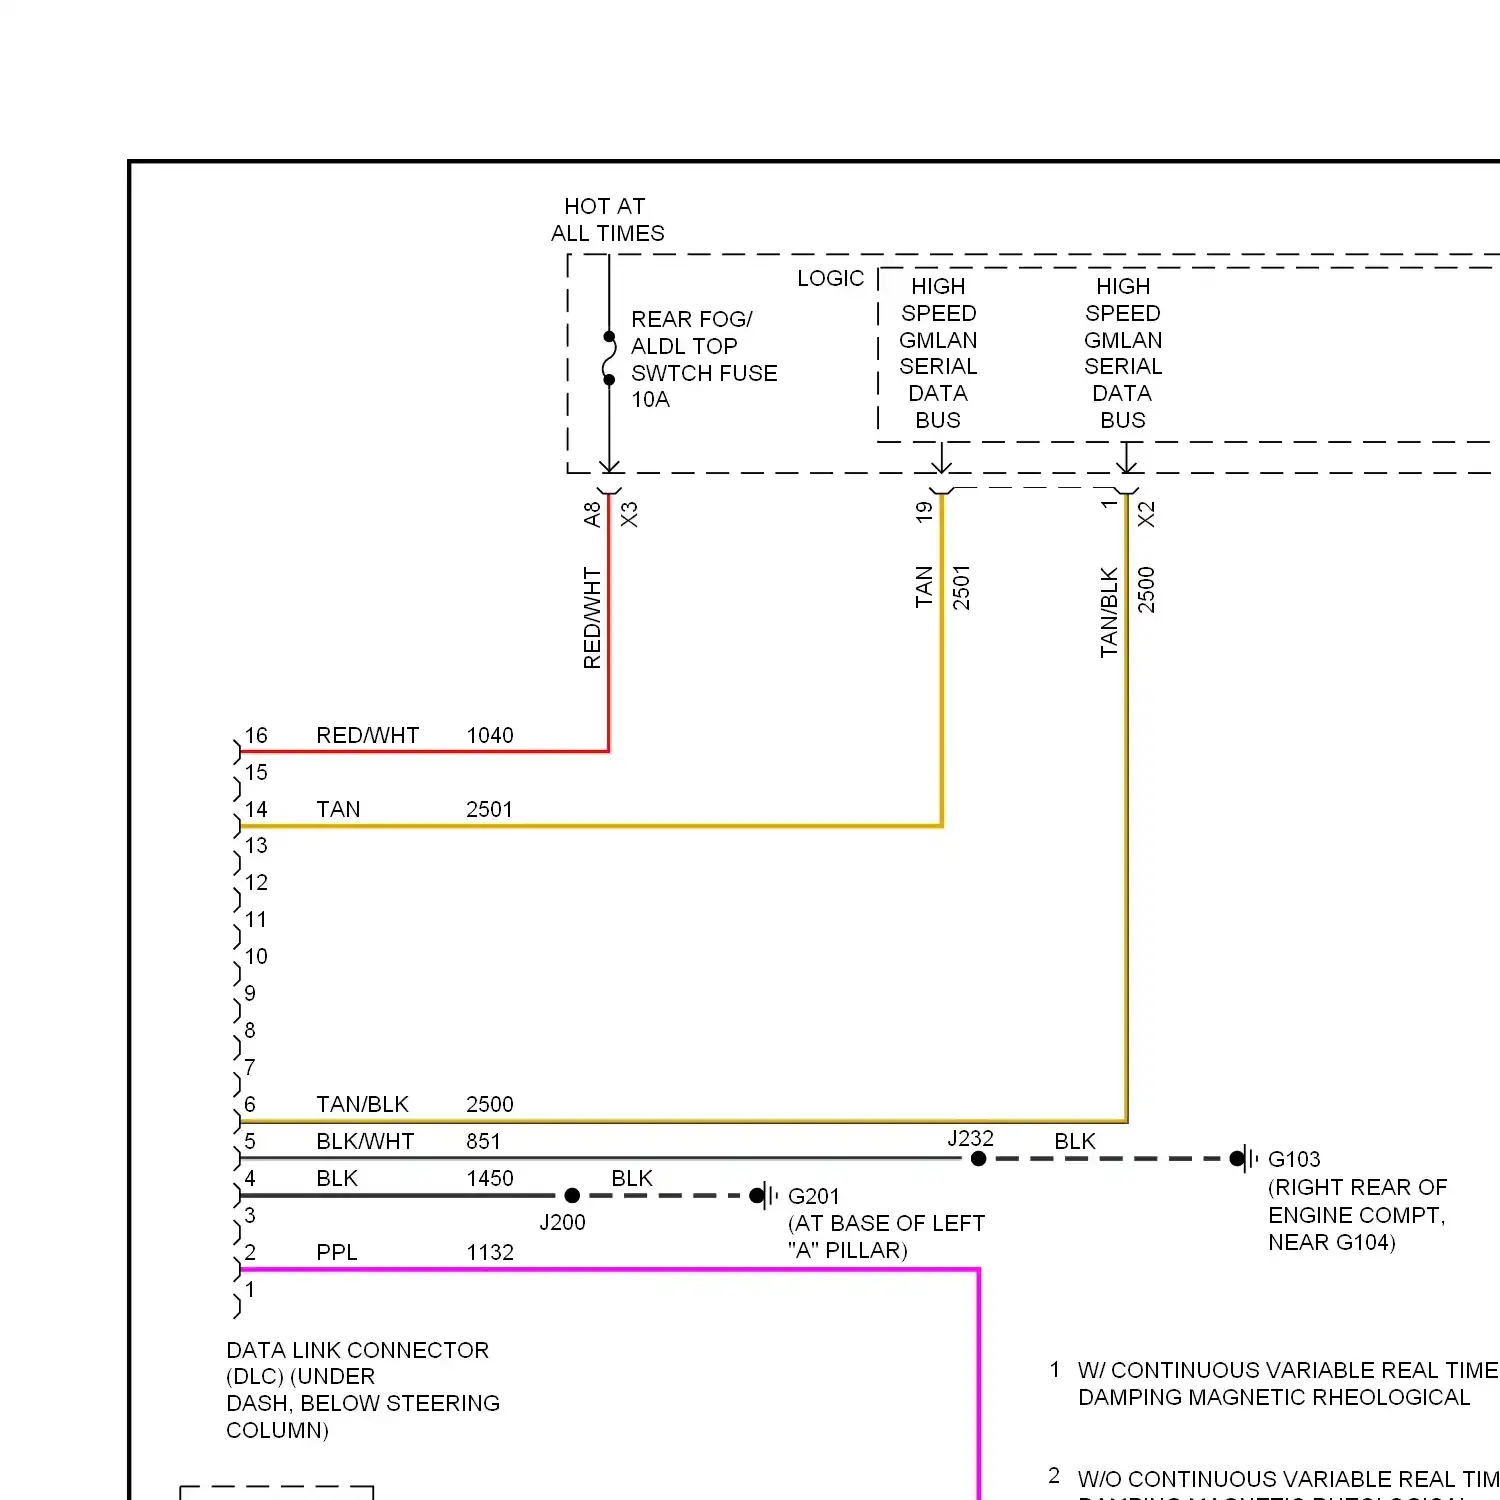Screen dimensions: 1500x1500
Task: Click the horizontal RED/WHT label at pin 16
Action: pos(367,735)
